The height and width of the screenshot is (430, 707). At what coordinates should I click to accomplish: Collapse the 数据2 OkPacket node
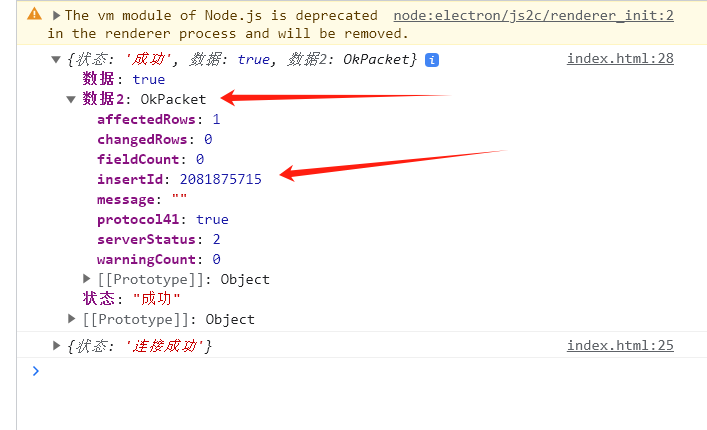(71, 99)
